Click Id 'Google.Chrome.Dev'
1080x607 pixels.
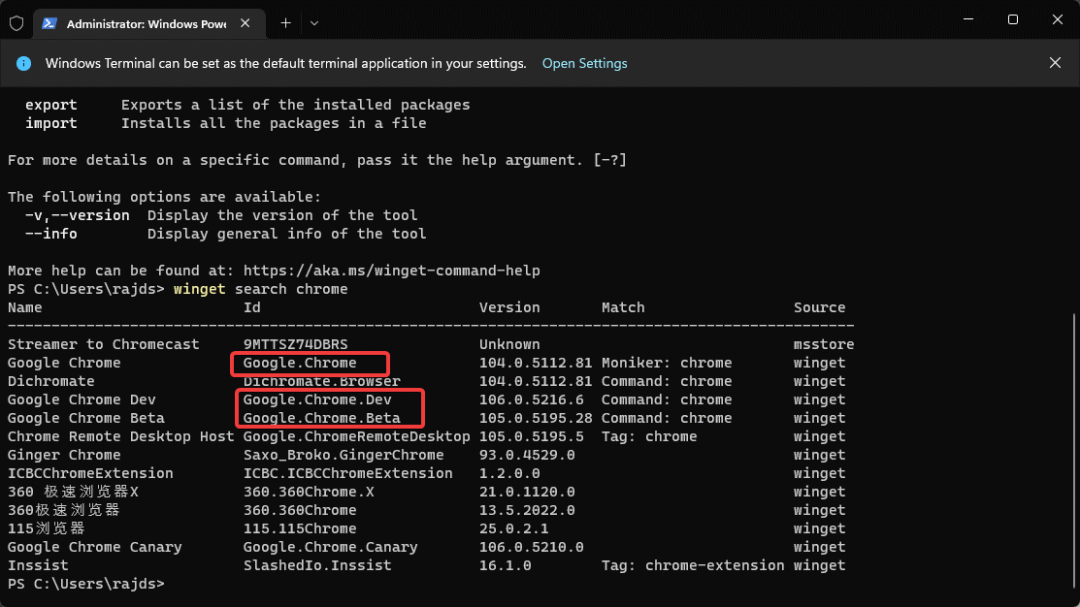(317, 400)
